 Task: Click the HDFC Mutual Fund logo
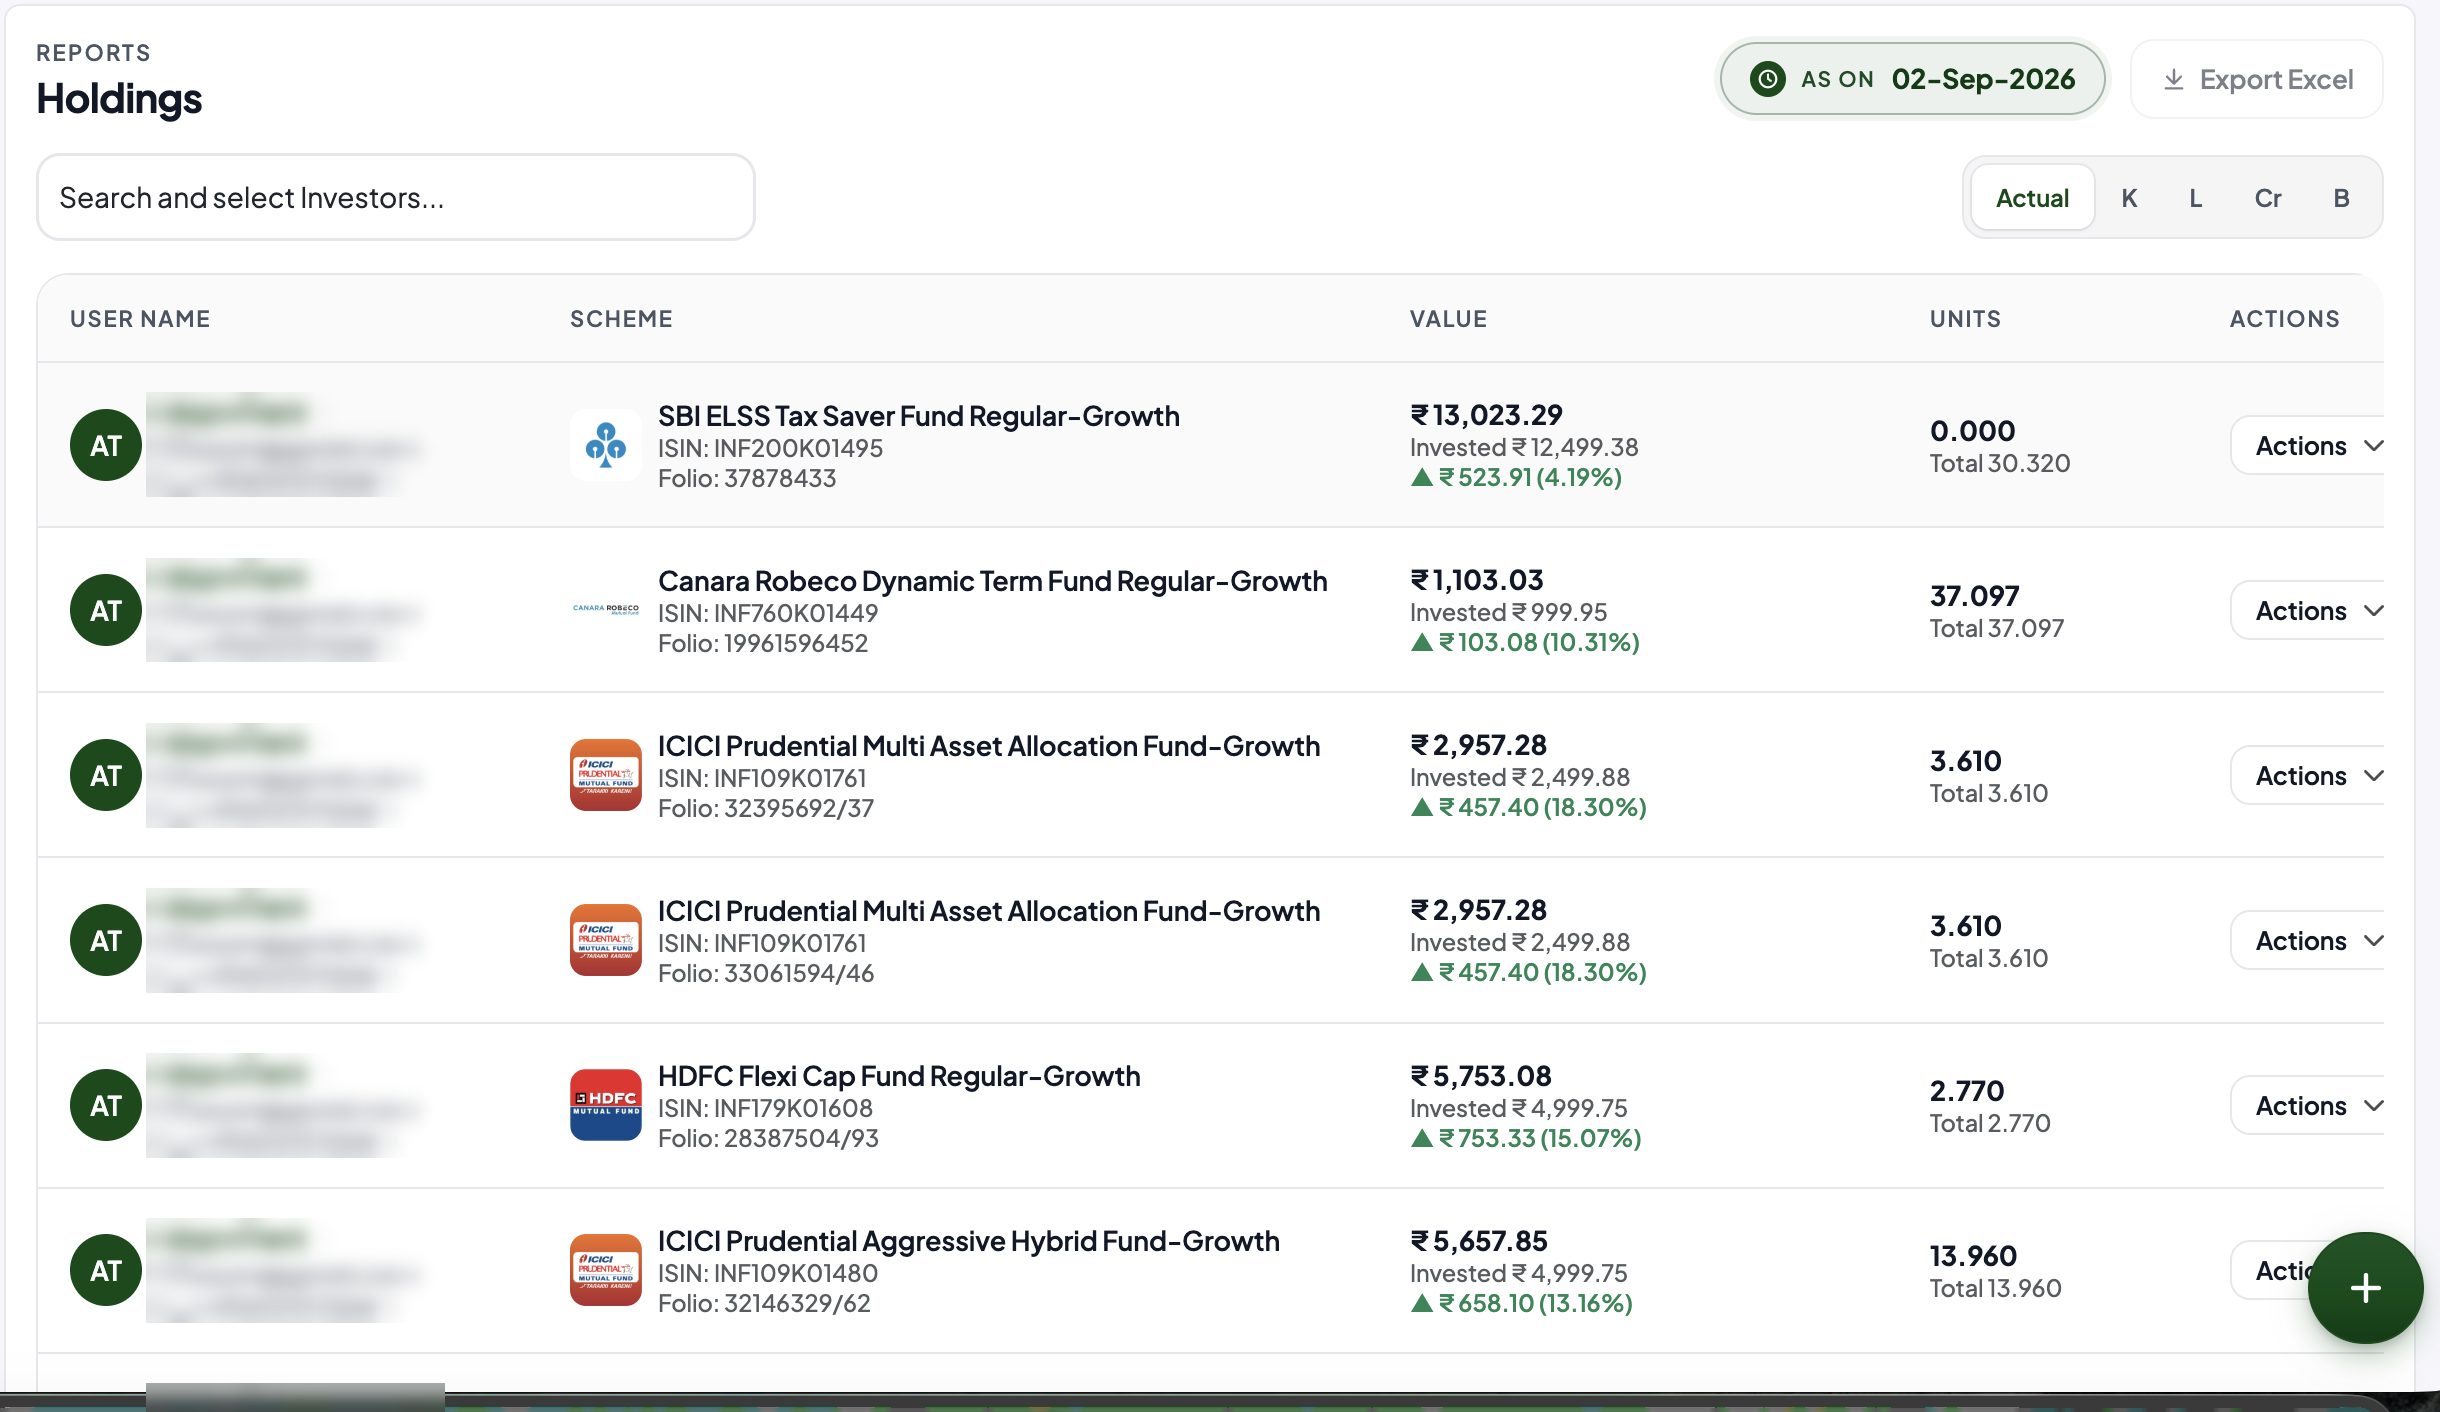[606, 1105]
